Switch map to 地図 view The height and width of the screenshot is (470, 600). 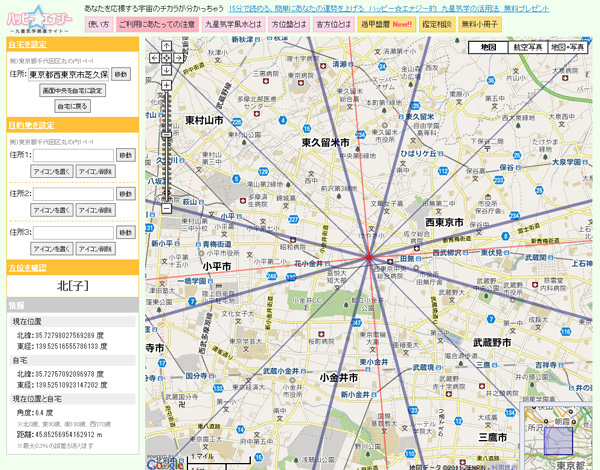(488, 47)
